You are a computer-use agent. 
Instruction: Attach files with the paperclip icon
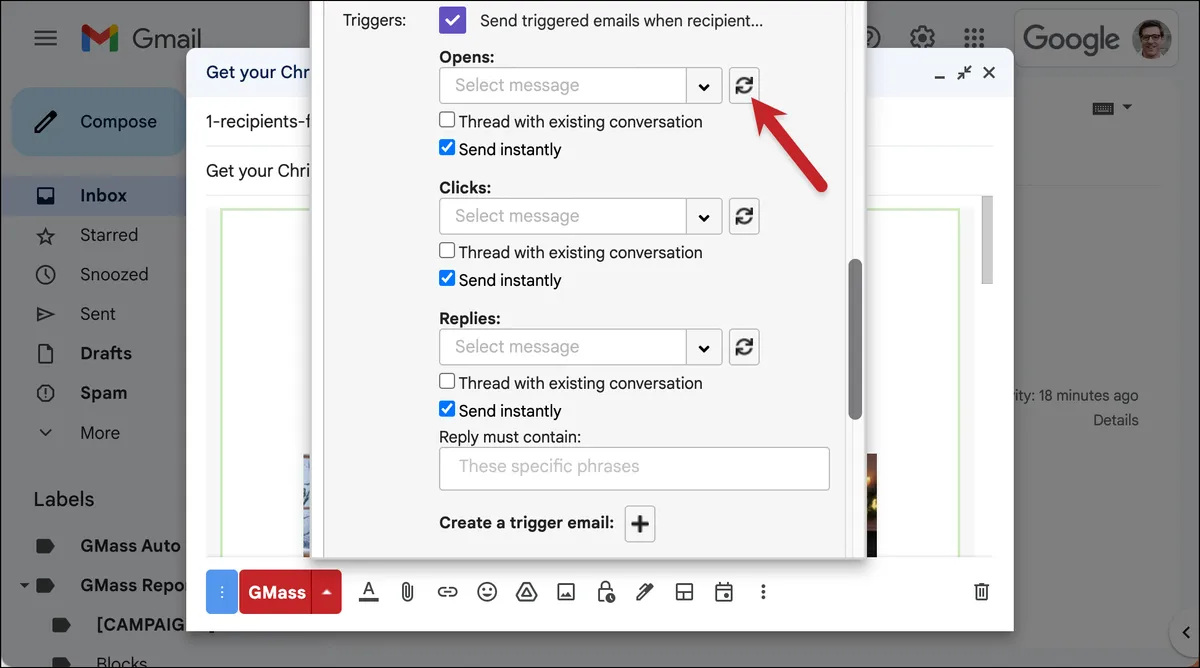click(407, 592)
